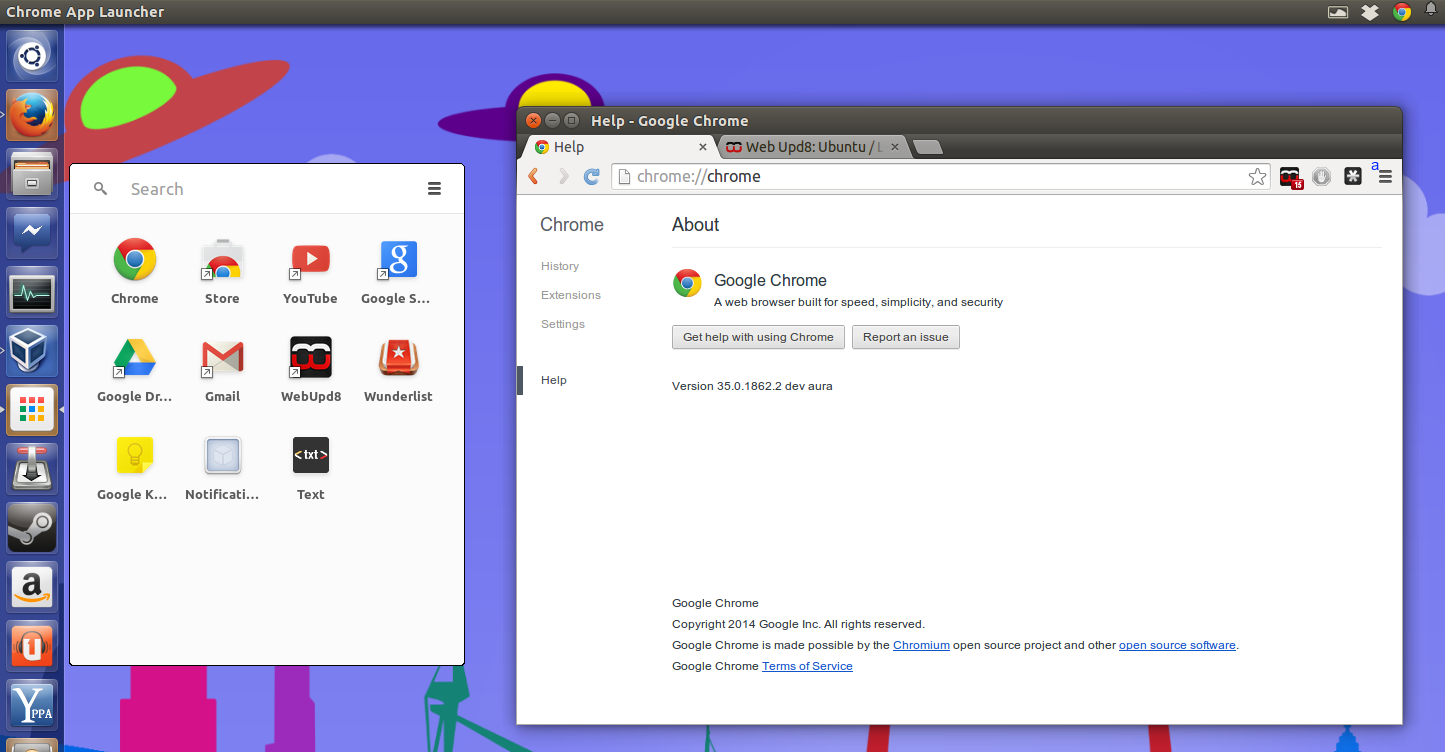Open the Chromium project link

[921, 645]
